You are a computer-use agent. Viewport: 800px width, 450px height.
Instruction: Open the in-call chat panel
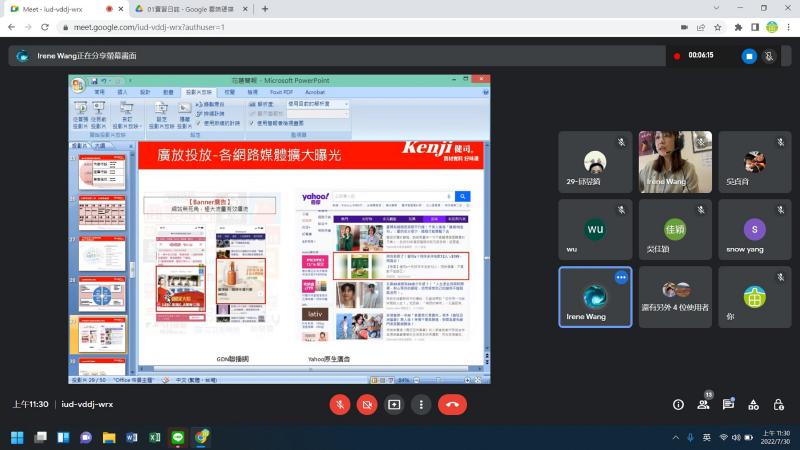(x=728, y=404)
